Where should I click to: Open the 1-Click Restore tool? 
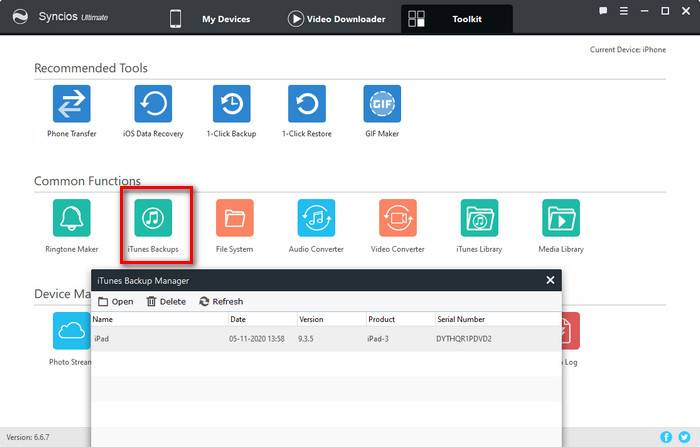(x=307, y=104)
